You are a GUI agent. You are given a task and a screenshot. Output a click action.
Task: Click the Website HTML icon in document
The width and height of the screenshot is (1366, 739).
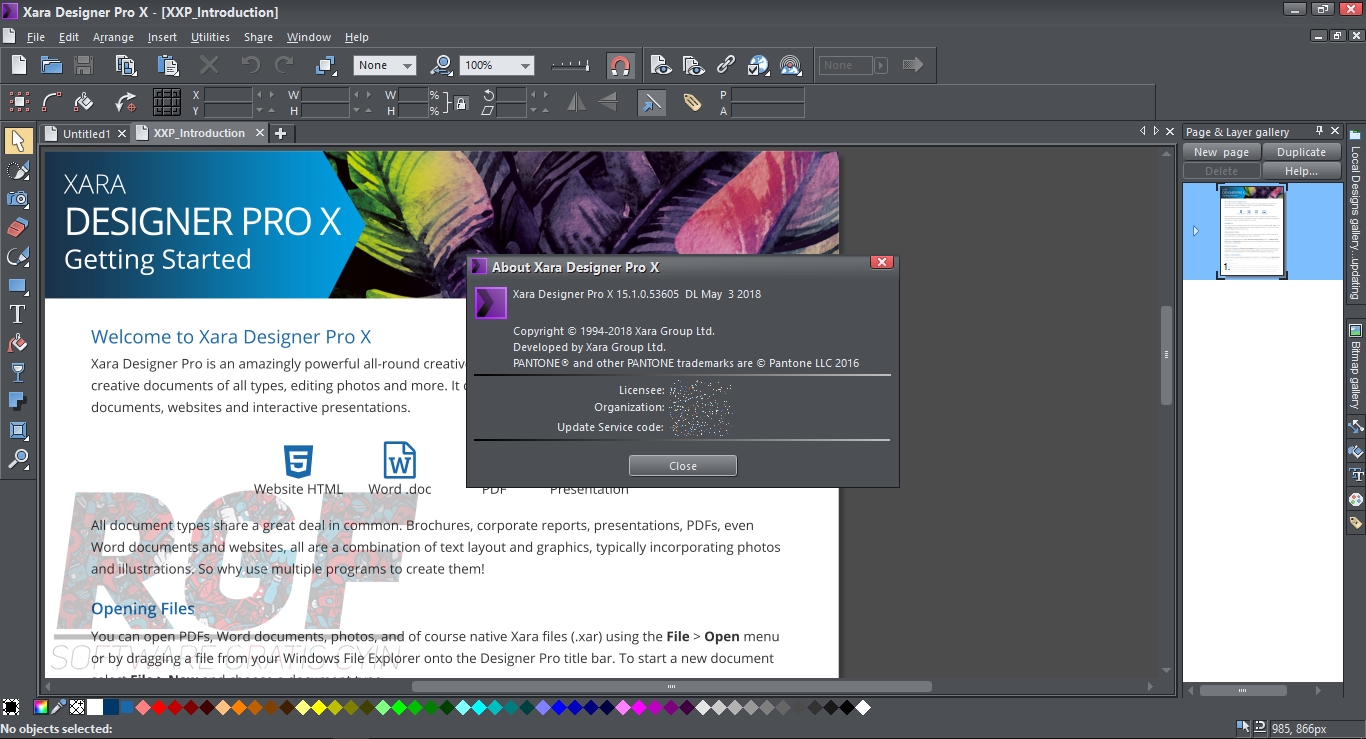[298, 462]
